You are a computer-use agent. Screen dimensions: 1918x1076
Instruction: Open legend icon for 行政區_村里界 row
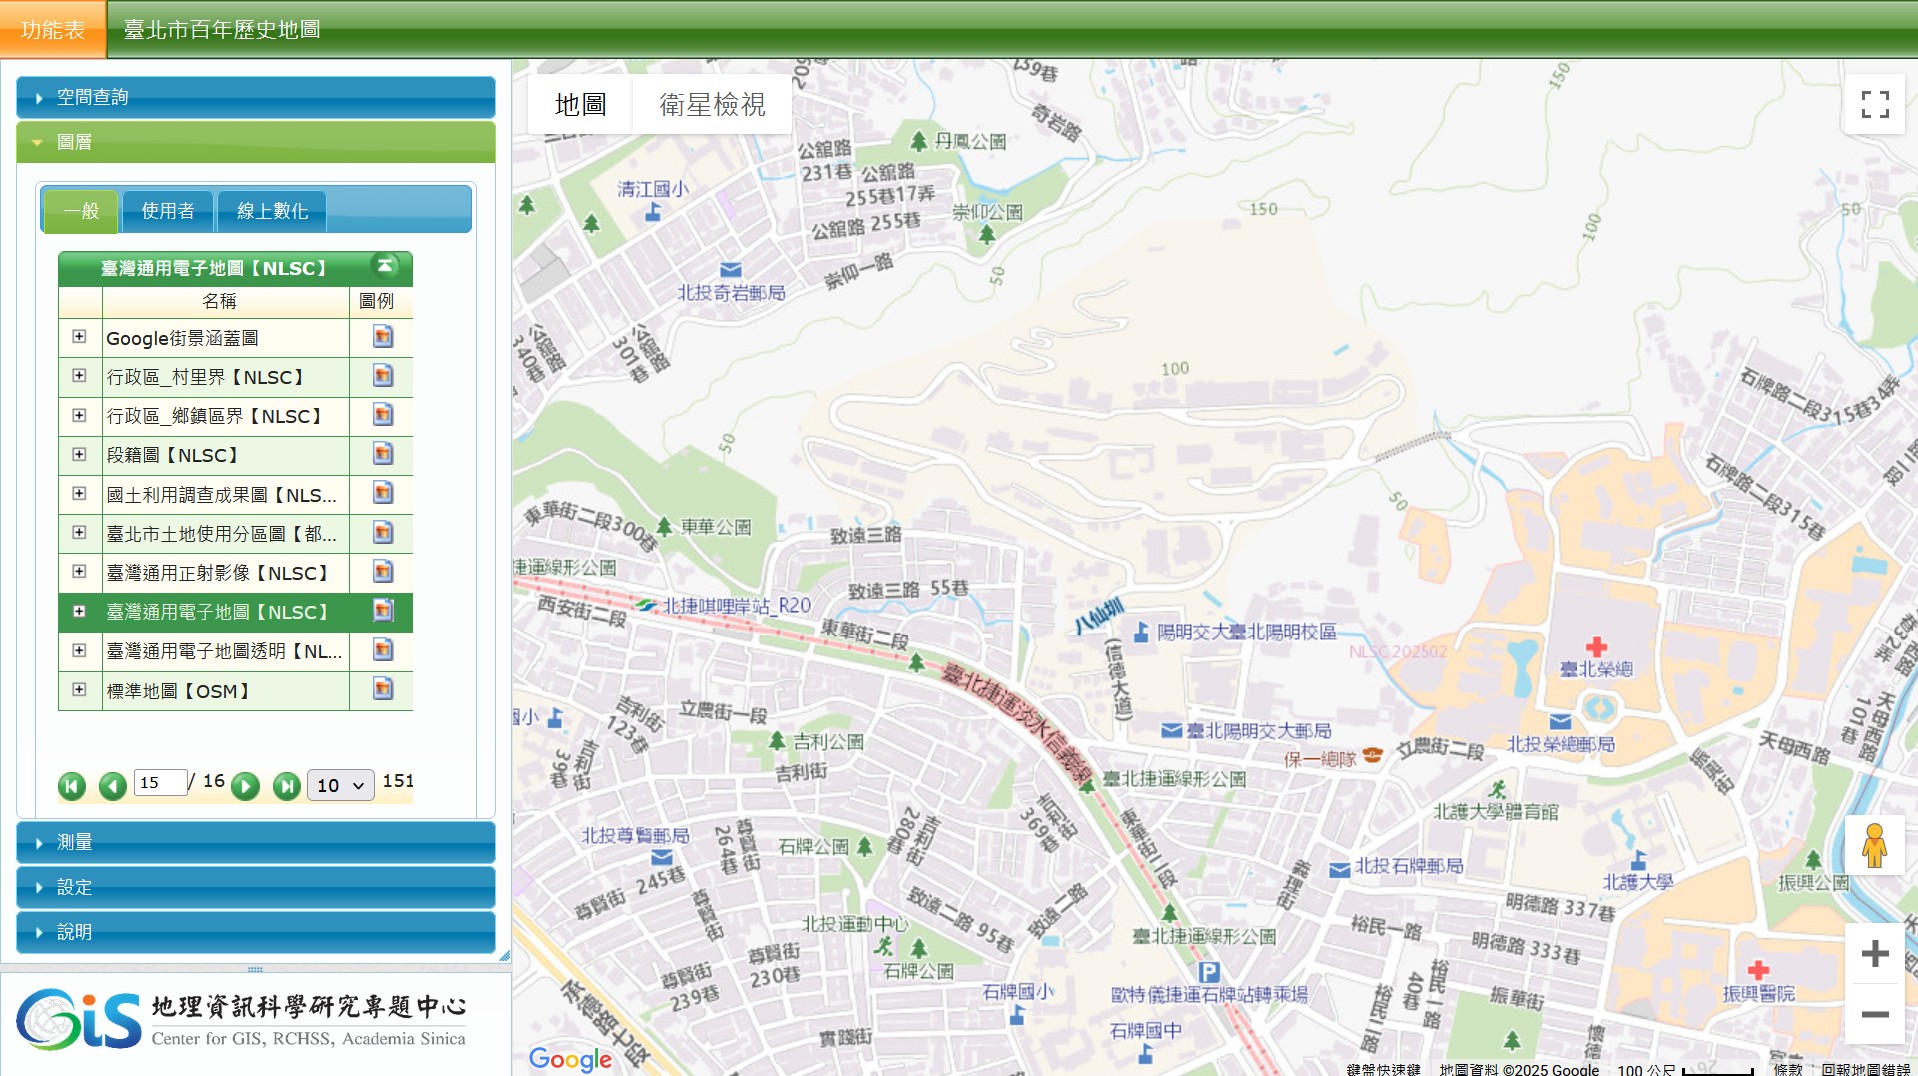(382, 376)
